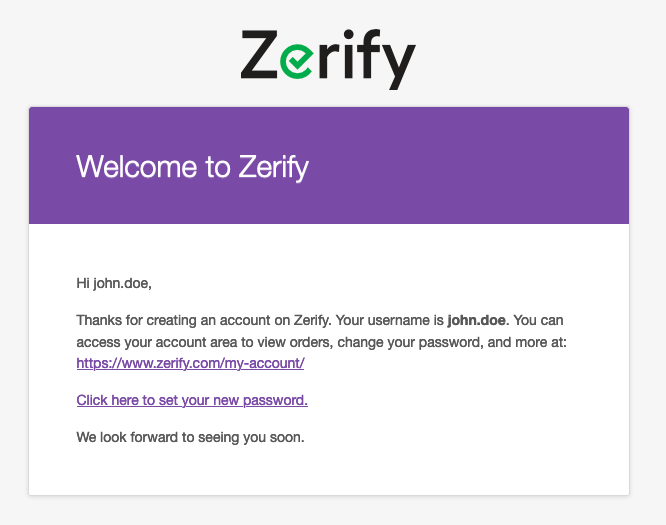Viewport: 666px width, 525px height.
Task: Click "We look forward to seeing you soon."
Action: click(190, 437)
